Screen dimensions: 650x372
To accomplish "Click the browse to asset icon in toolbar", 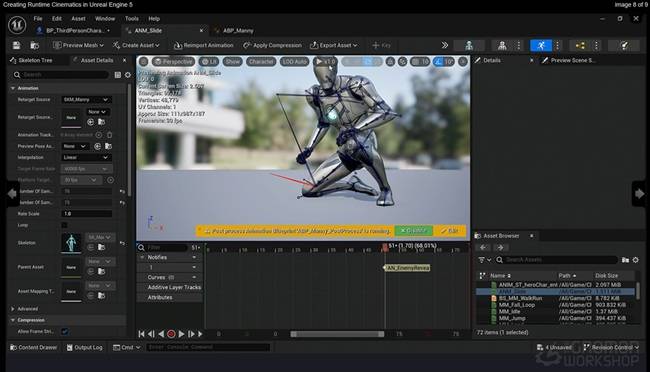I will pyautogui.click(x=34, y=45).
